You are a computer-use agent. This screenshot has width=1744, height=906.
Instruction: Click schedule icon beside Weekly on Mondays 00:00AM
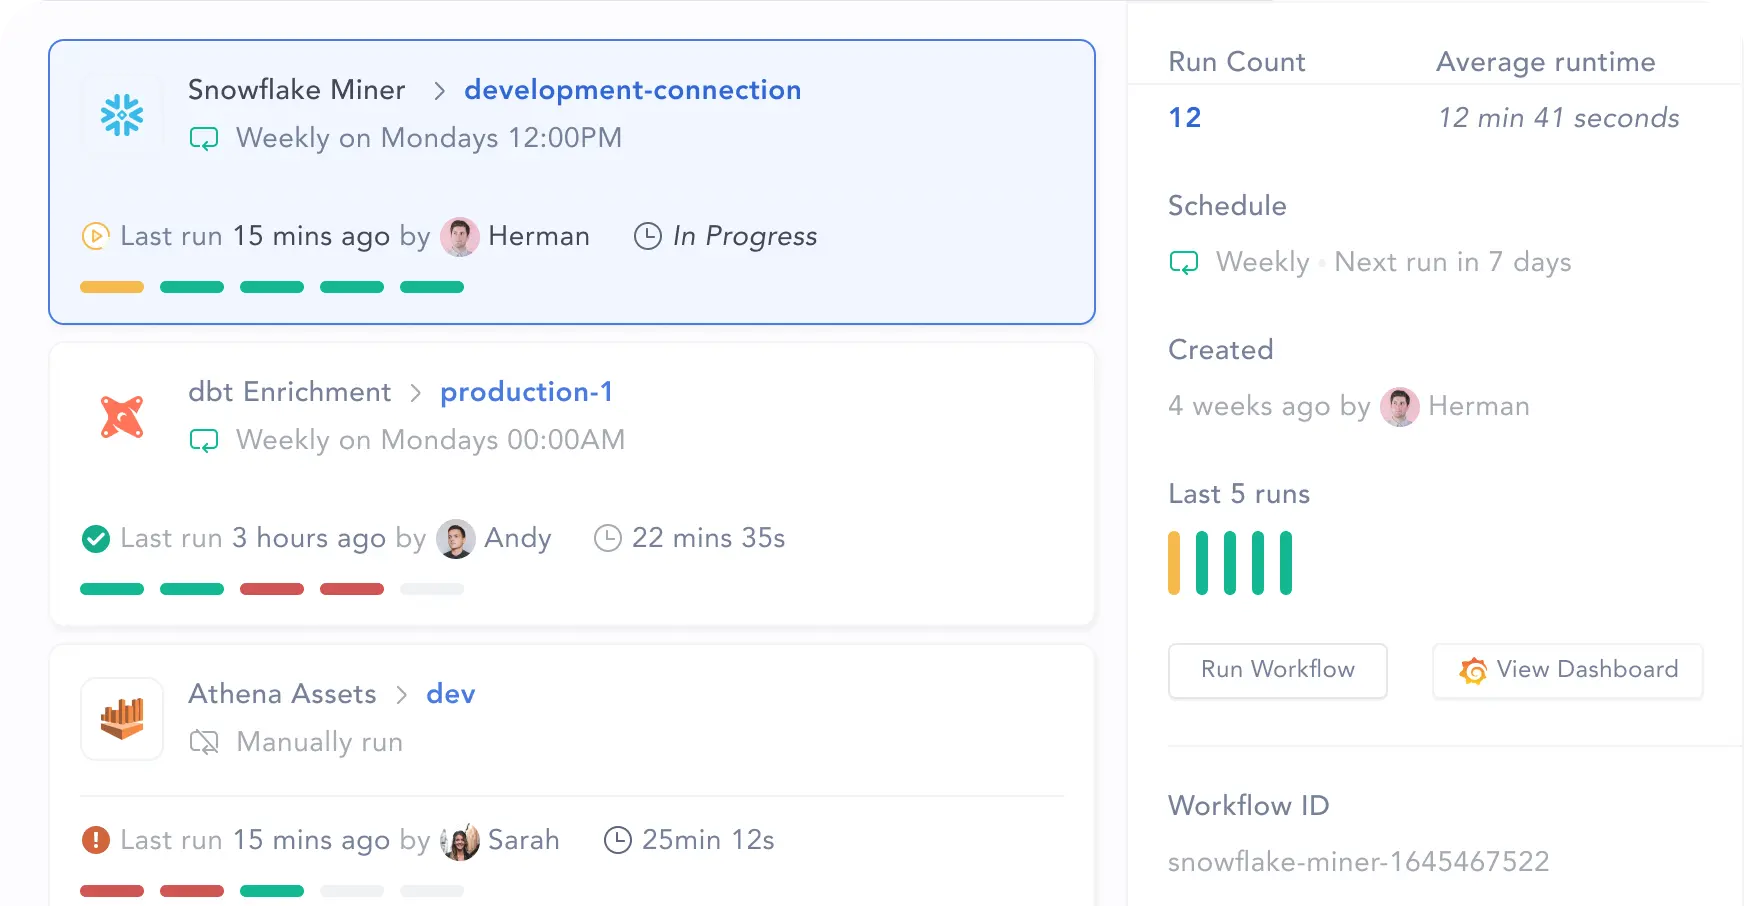coord(204,441)
